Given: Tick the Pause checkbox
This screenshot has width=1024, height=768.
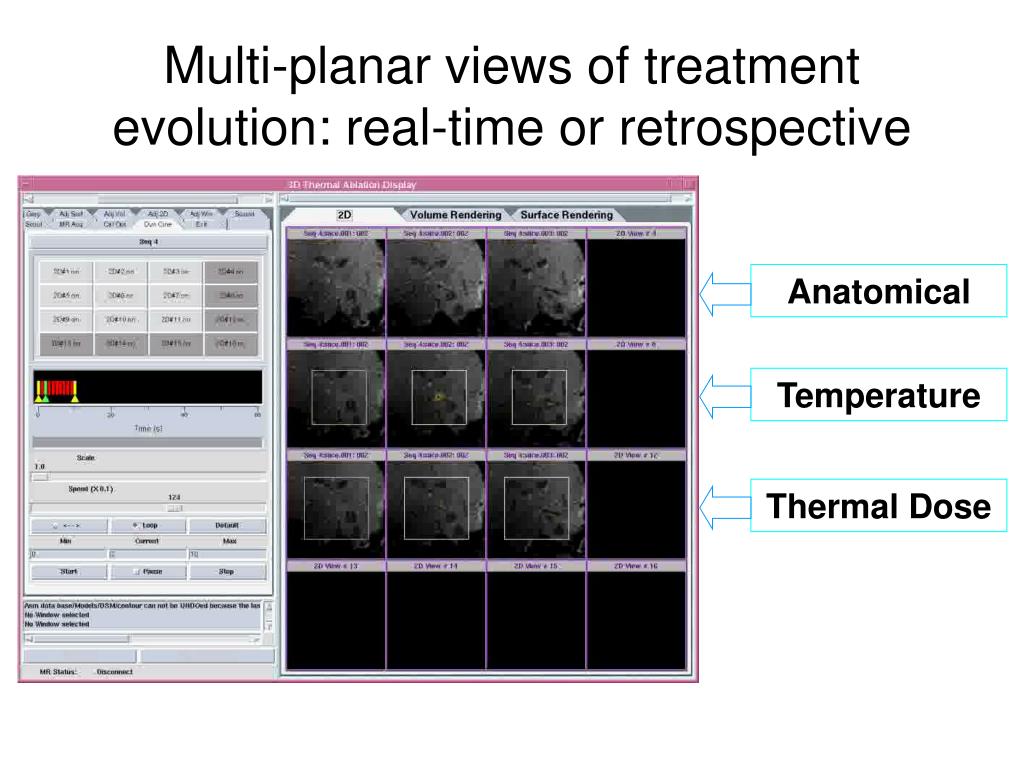Looking at the screenshot, I should pos(136,571).
